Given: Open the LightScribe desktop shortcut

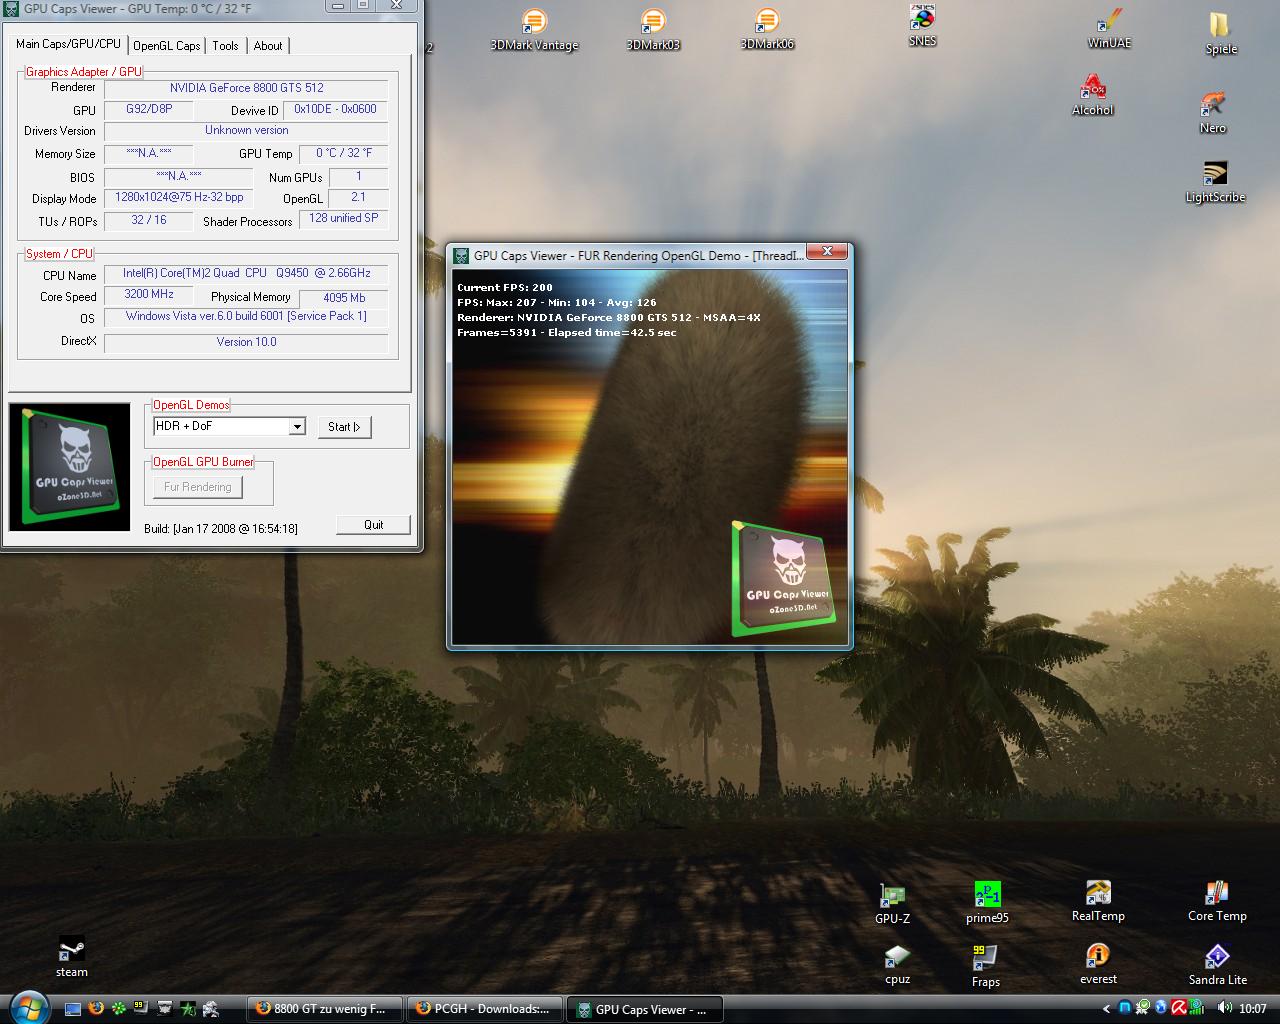Looking at the screenshot, I should (1215, 182).
